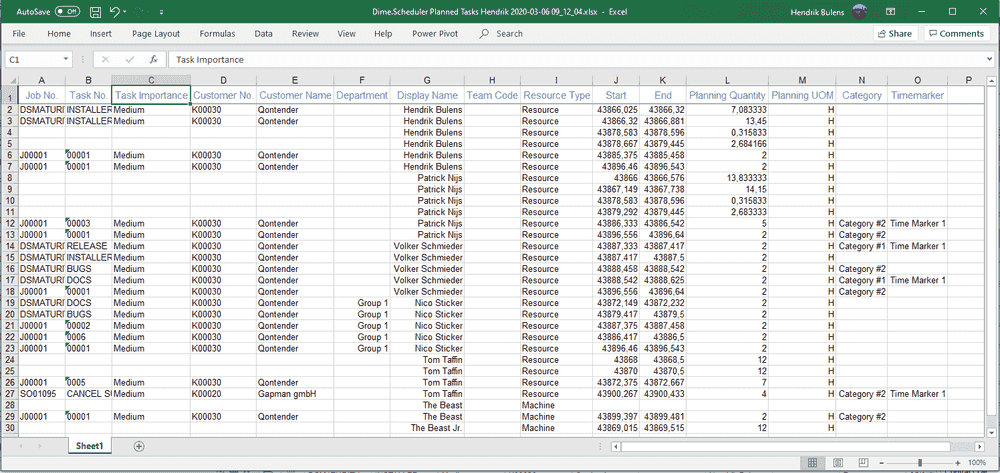Image resolution: width=1000 pixels, height=473 pixels.
Task: Click previous sheet navigation arrow
Action: click(x=20, y=446)
